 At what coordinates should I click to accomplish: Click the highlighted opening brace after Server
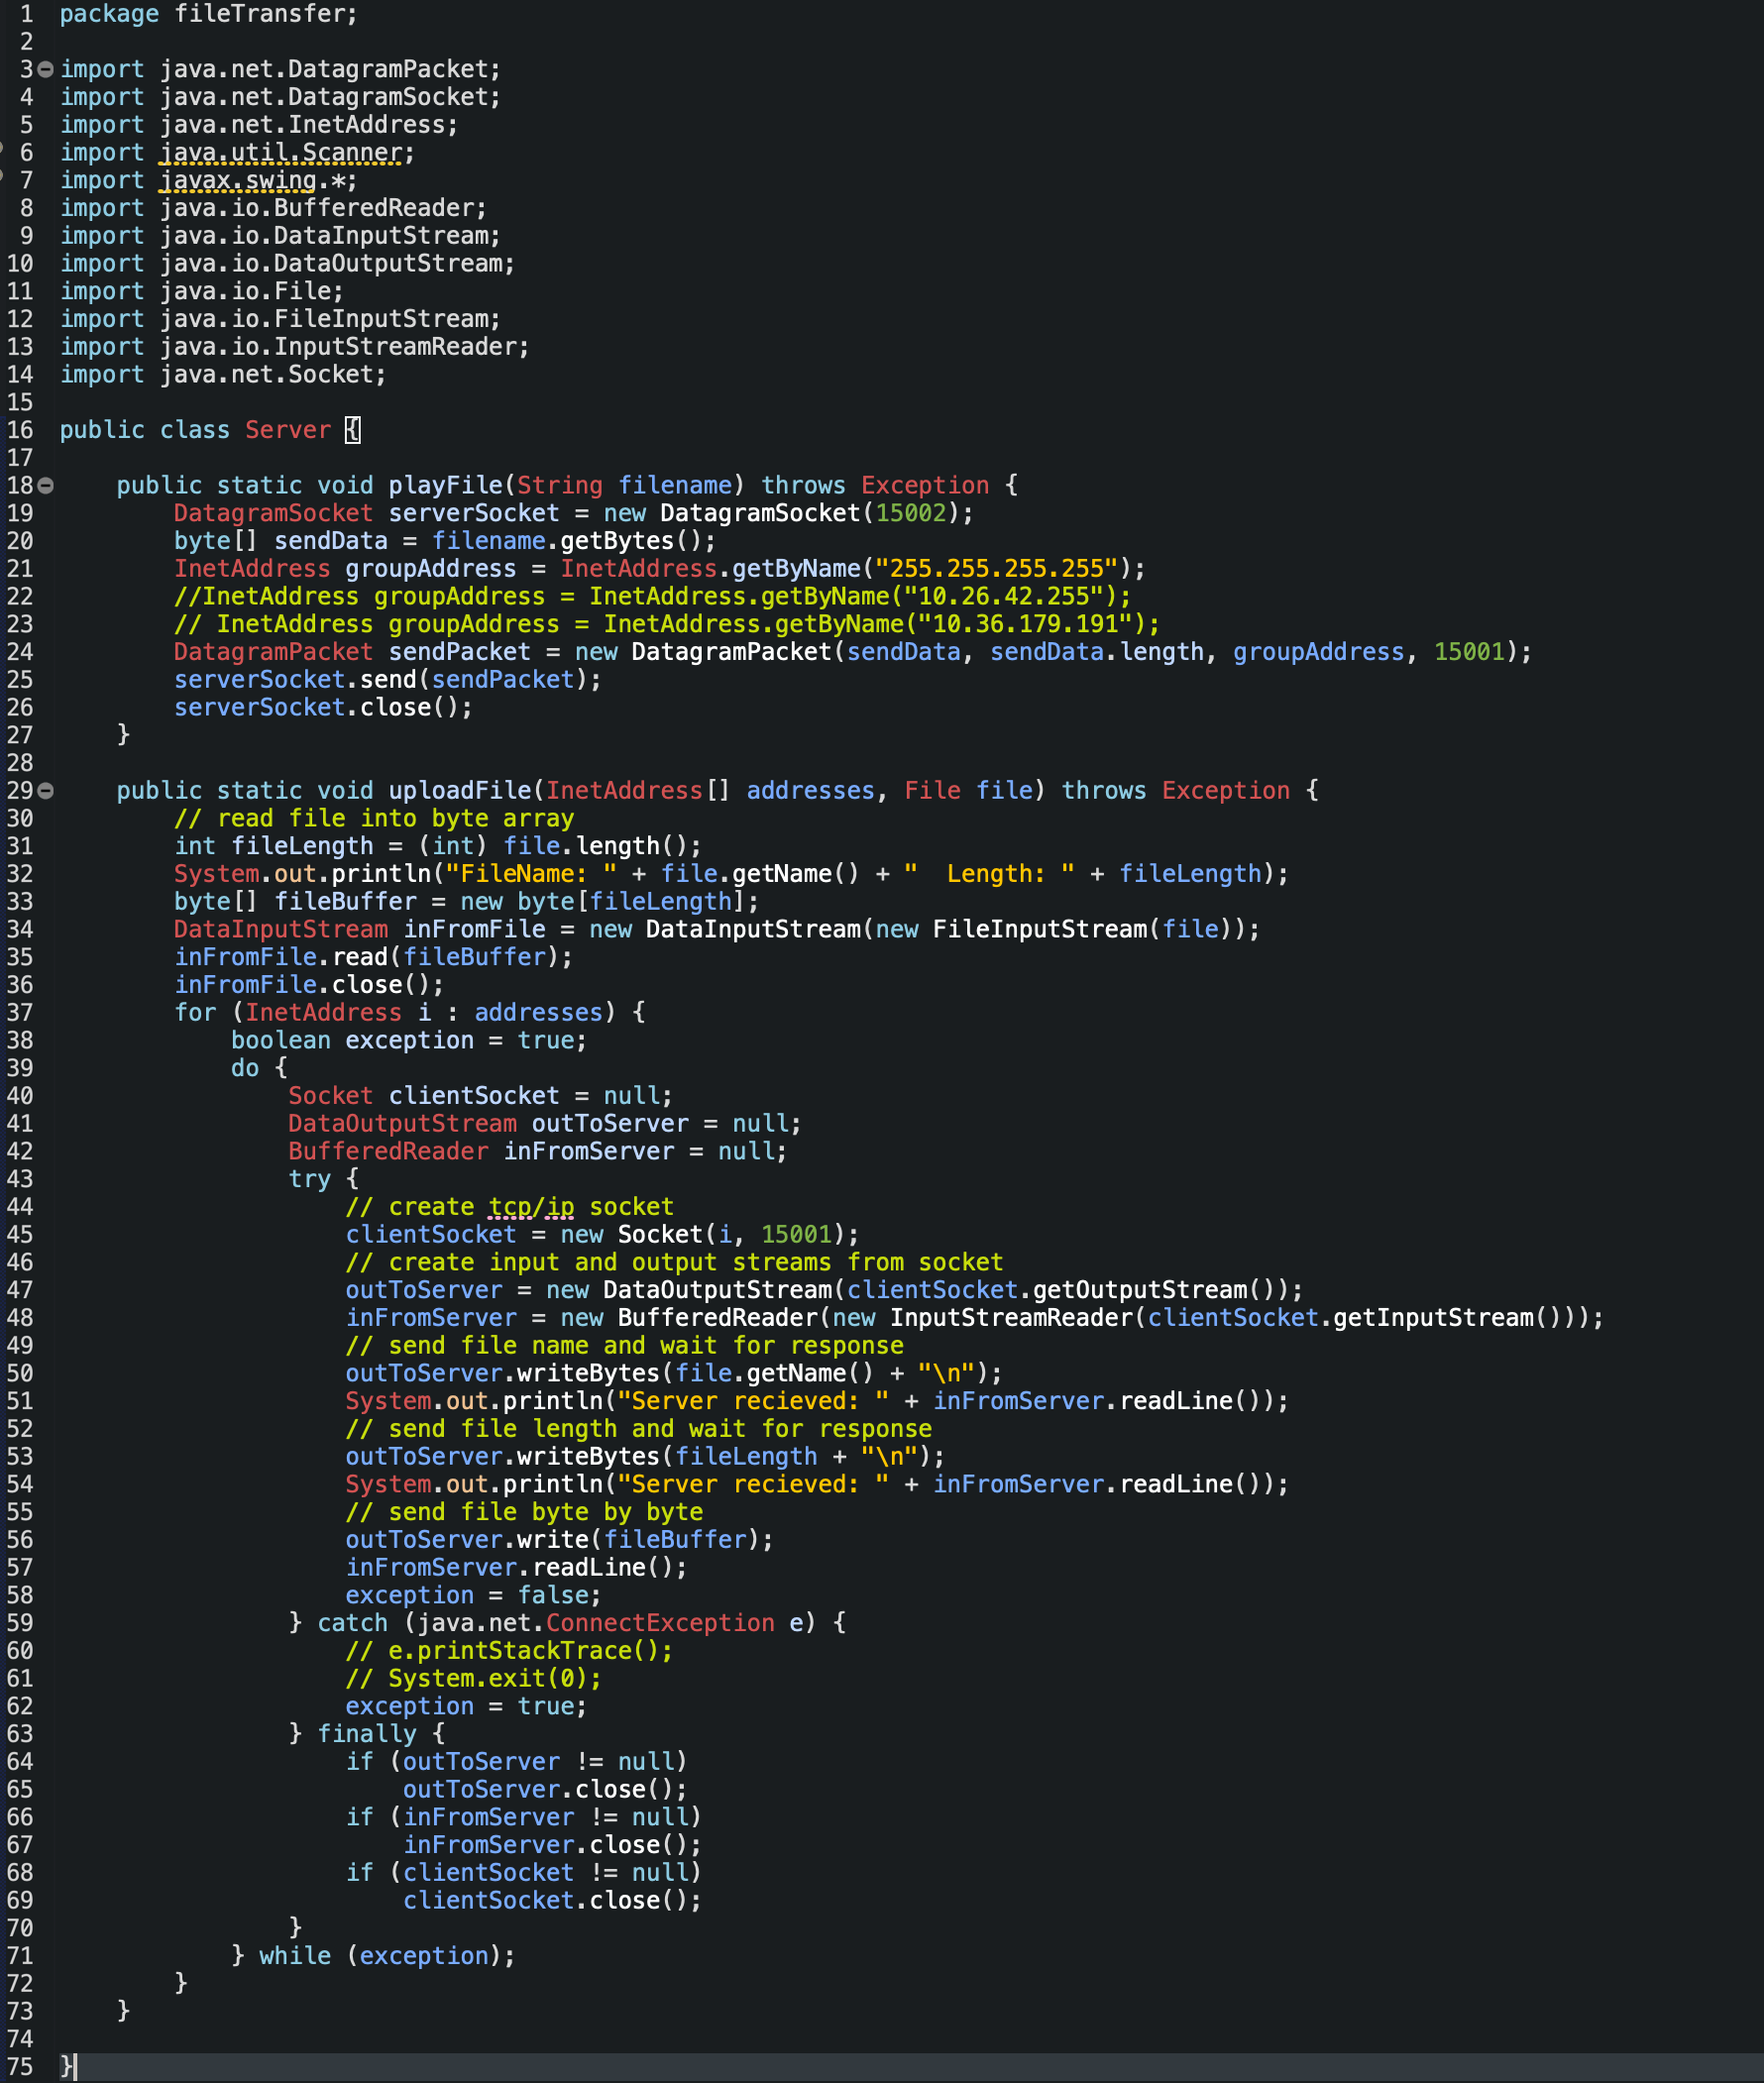pos(353,430)
